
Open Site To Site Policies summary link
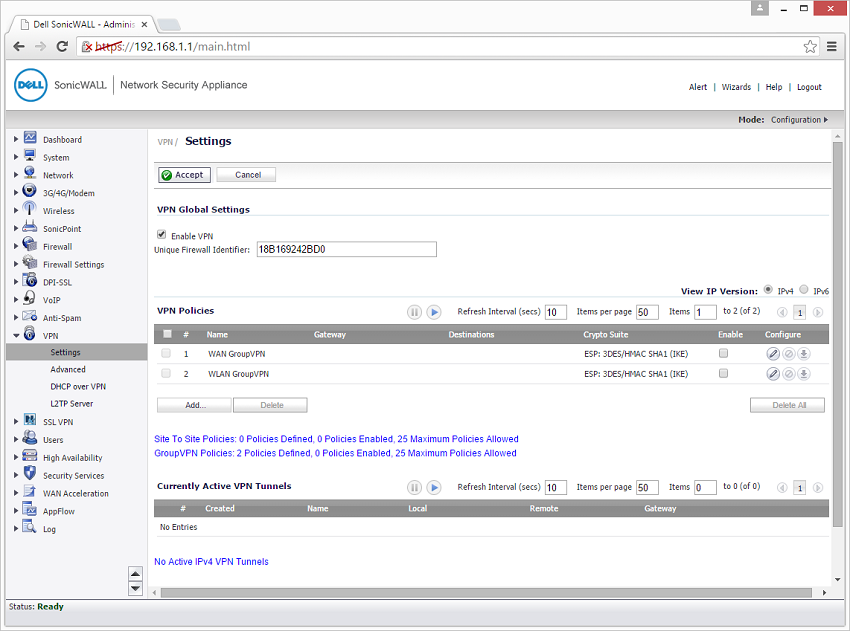click(336, 439)
